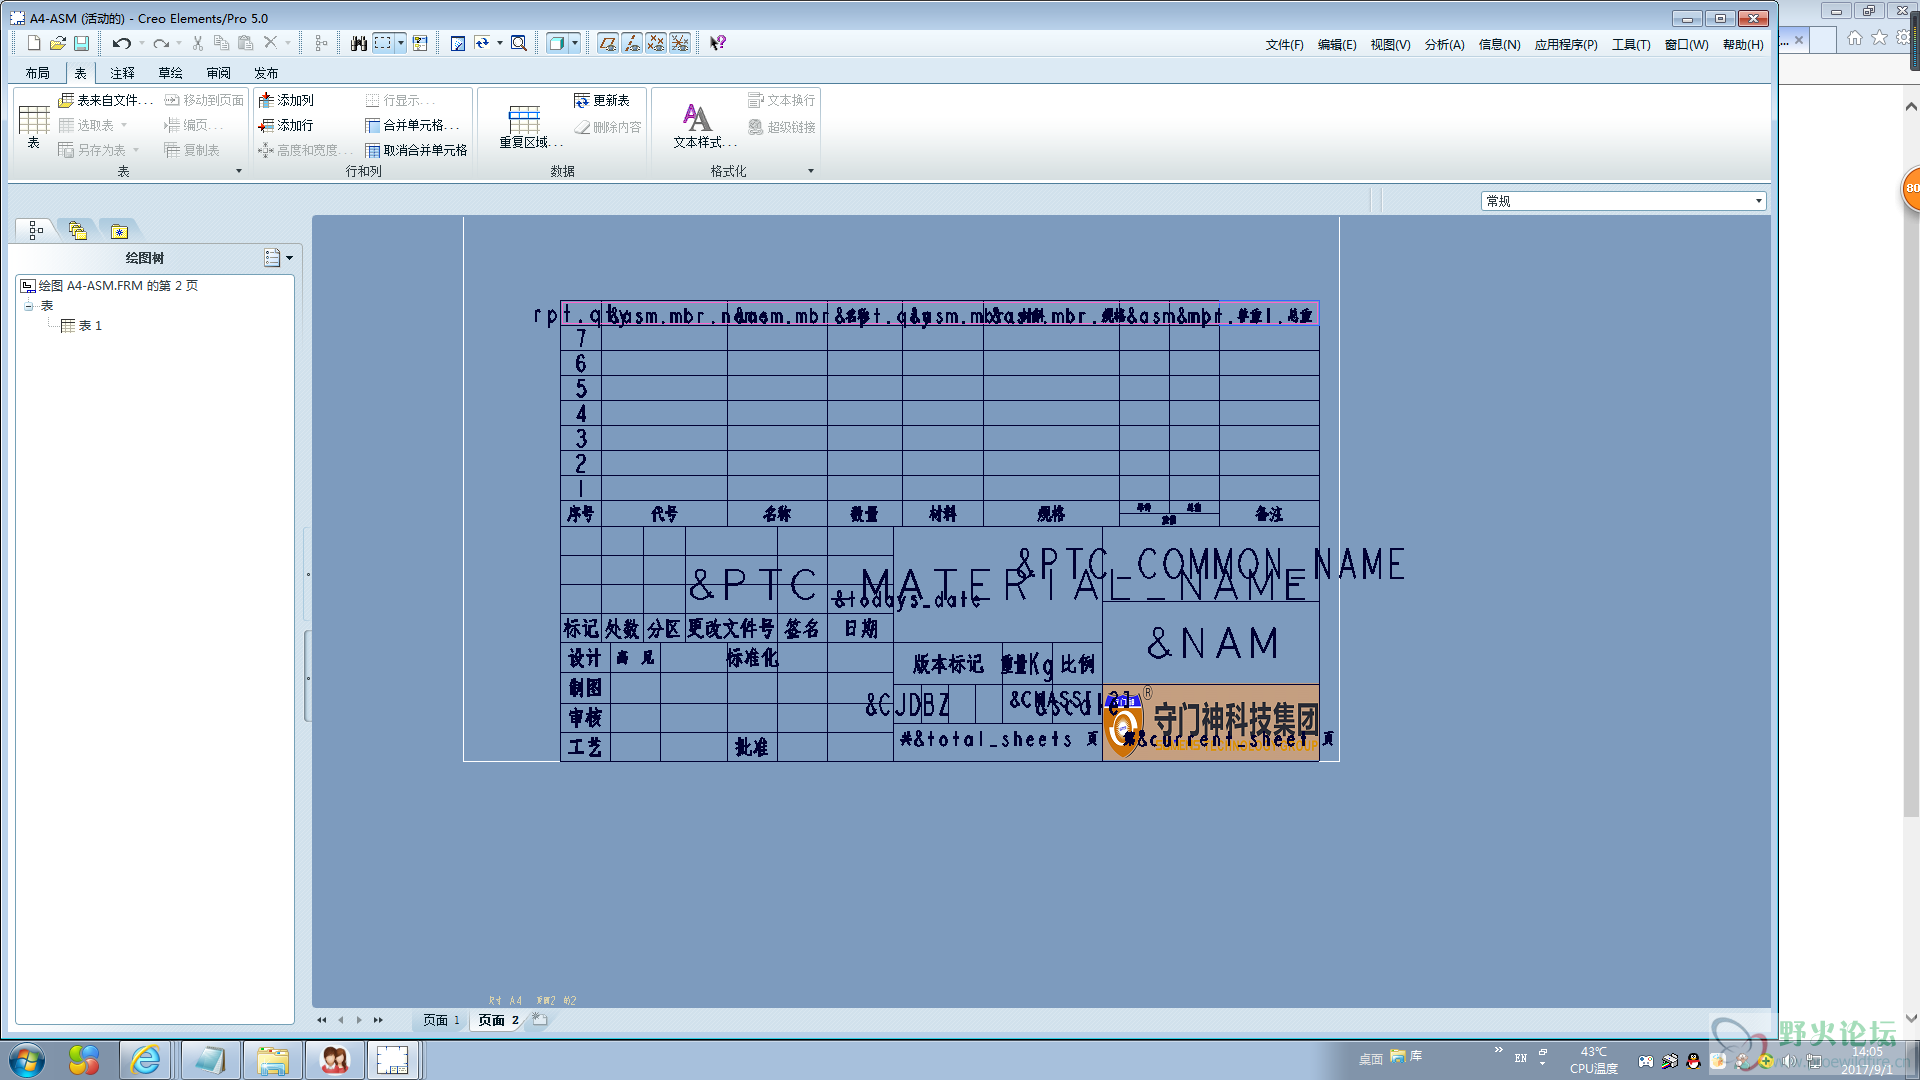Toggle datum plane display icon
Image resolution: width=1920 pixels, height=1080 pixels.
608,43
